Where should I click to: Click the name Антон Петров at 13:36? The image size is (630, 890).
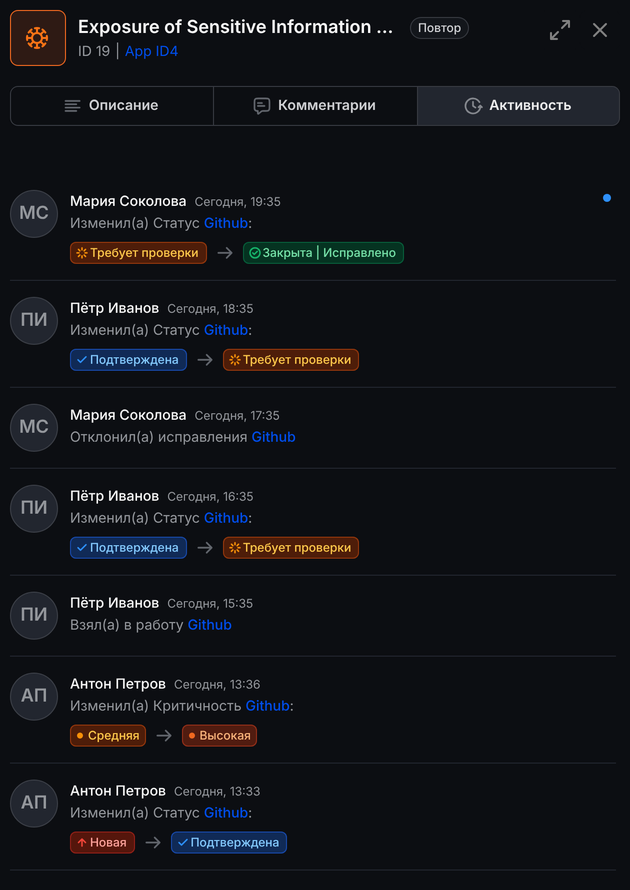(118, 683)
